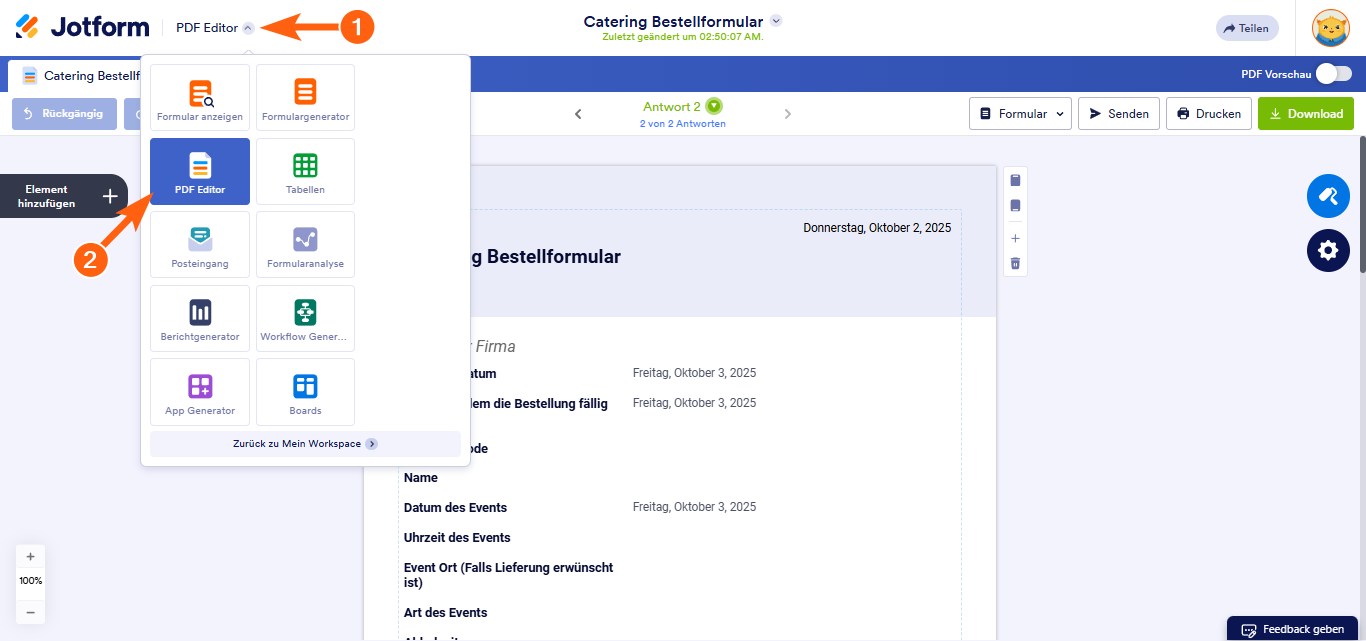Click Zuletzt geändert timestamp text

click(x=683, y=37)
